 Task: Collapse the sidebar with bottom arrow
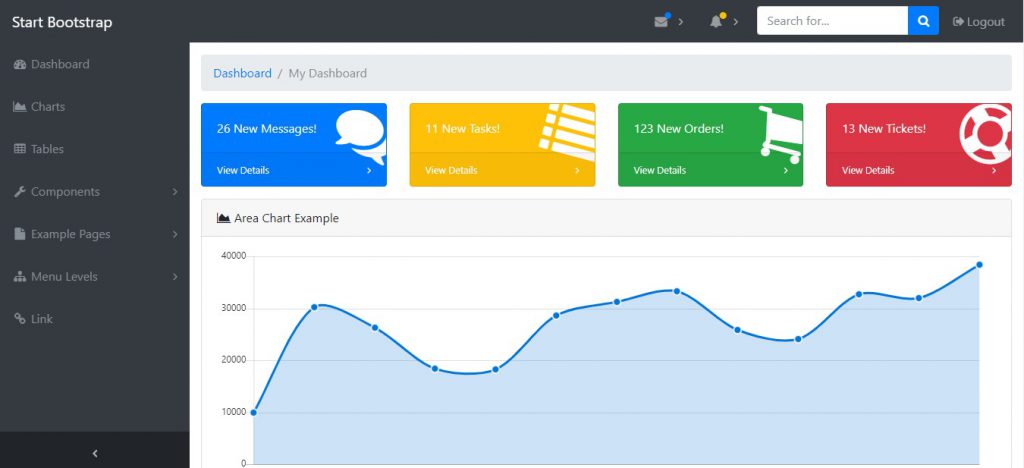95,453
